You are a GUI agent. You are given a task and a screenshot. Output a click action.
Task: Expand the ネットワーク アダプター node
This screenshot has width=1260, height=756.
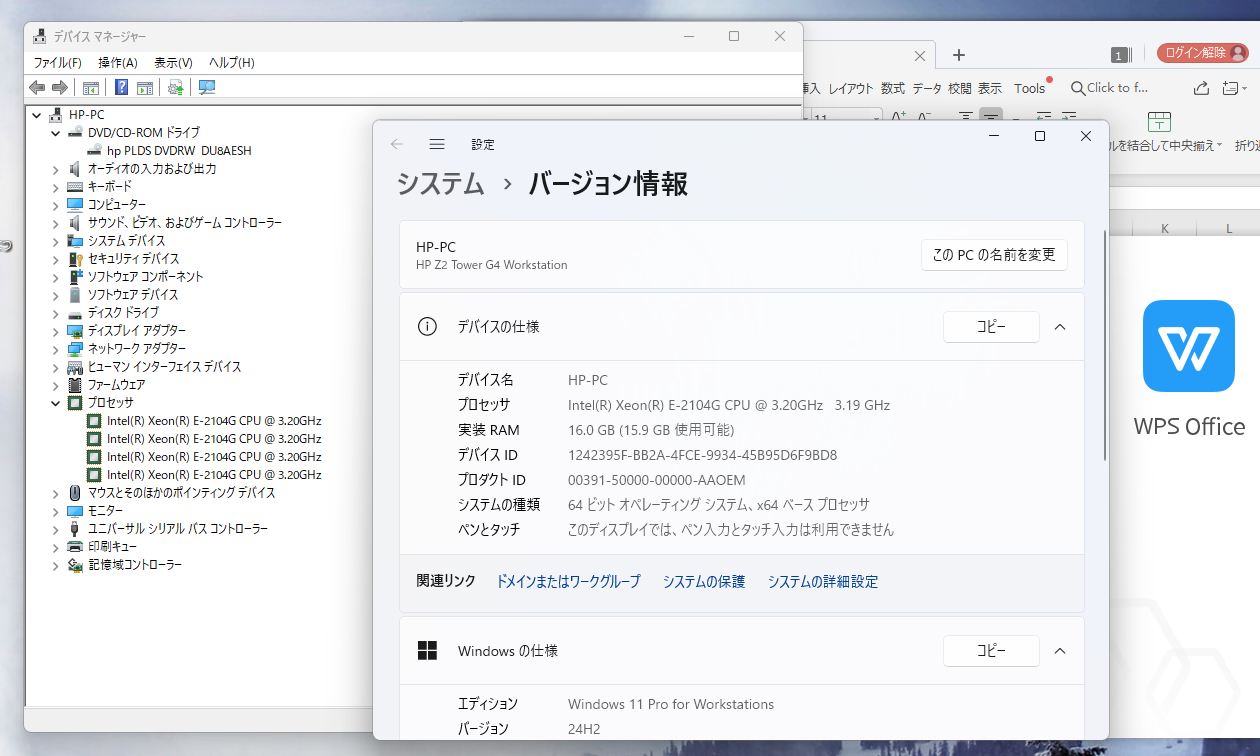[56, 349]
